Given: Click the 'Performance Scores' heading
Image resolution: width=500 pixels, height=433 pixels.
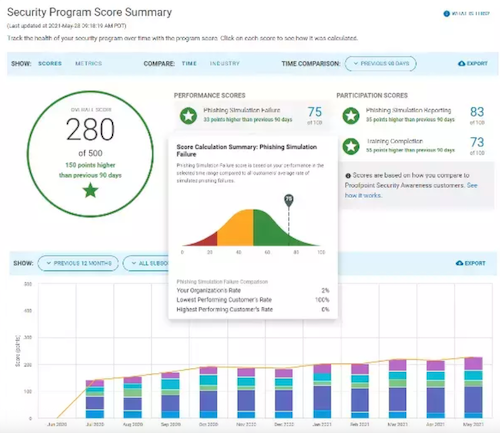Looking at the screenshot, I should [209, 95].
